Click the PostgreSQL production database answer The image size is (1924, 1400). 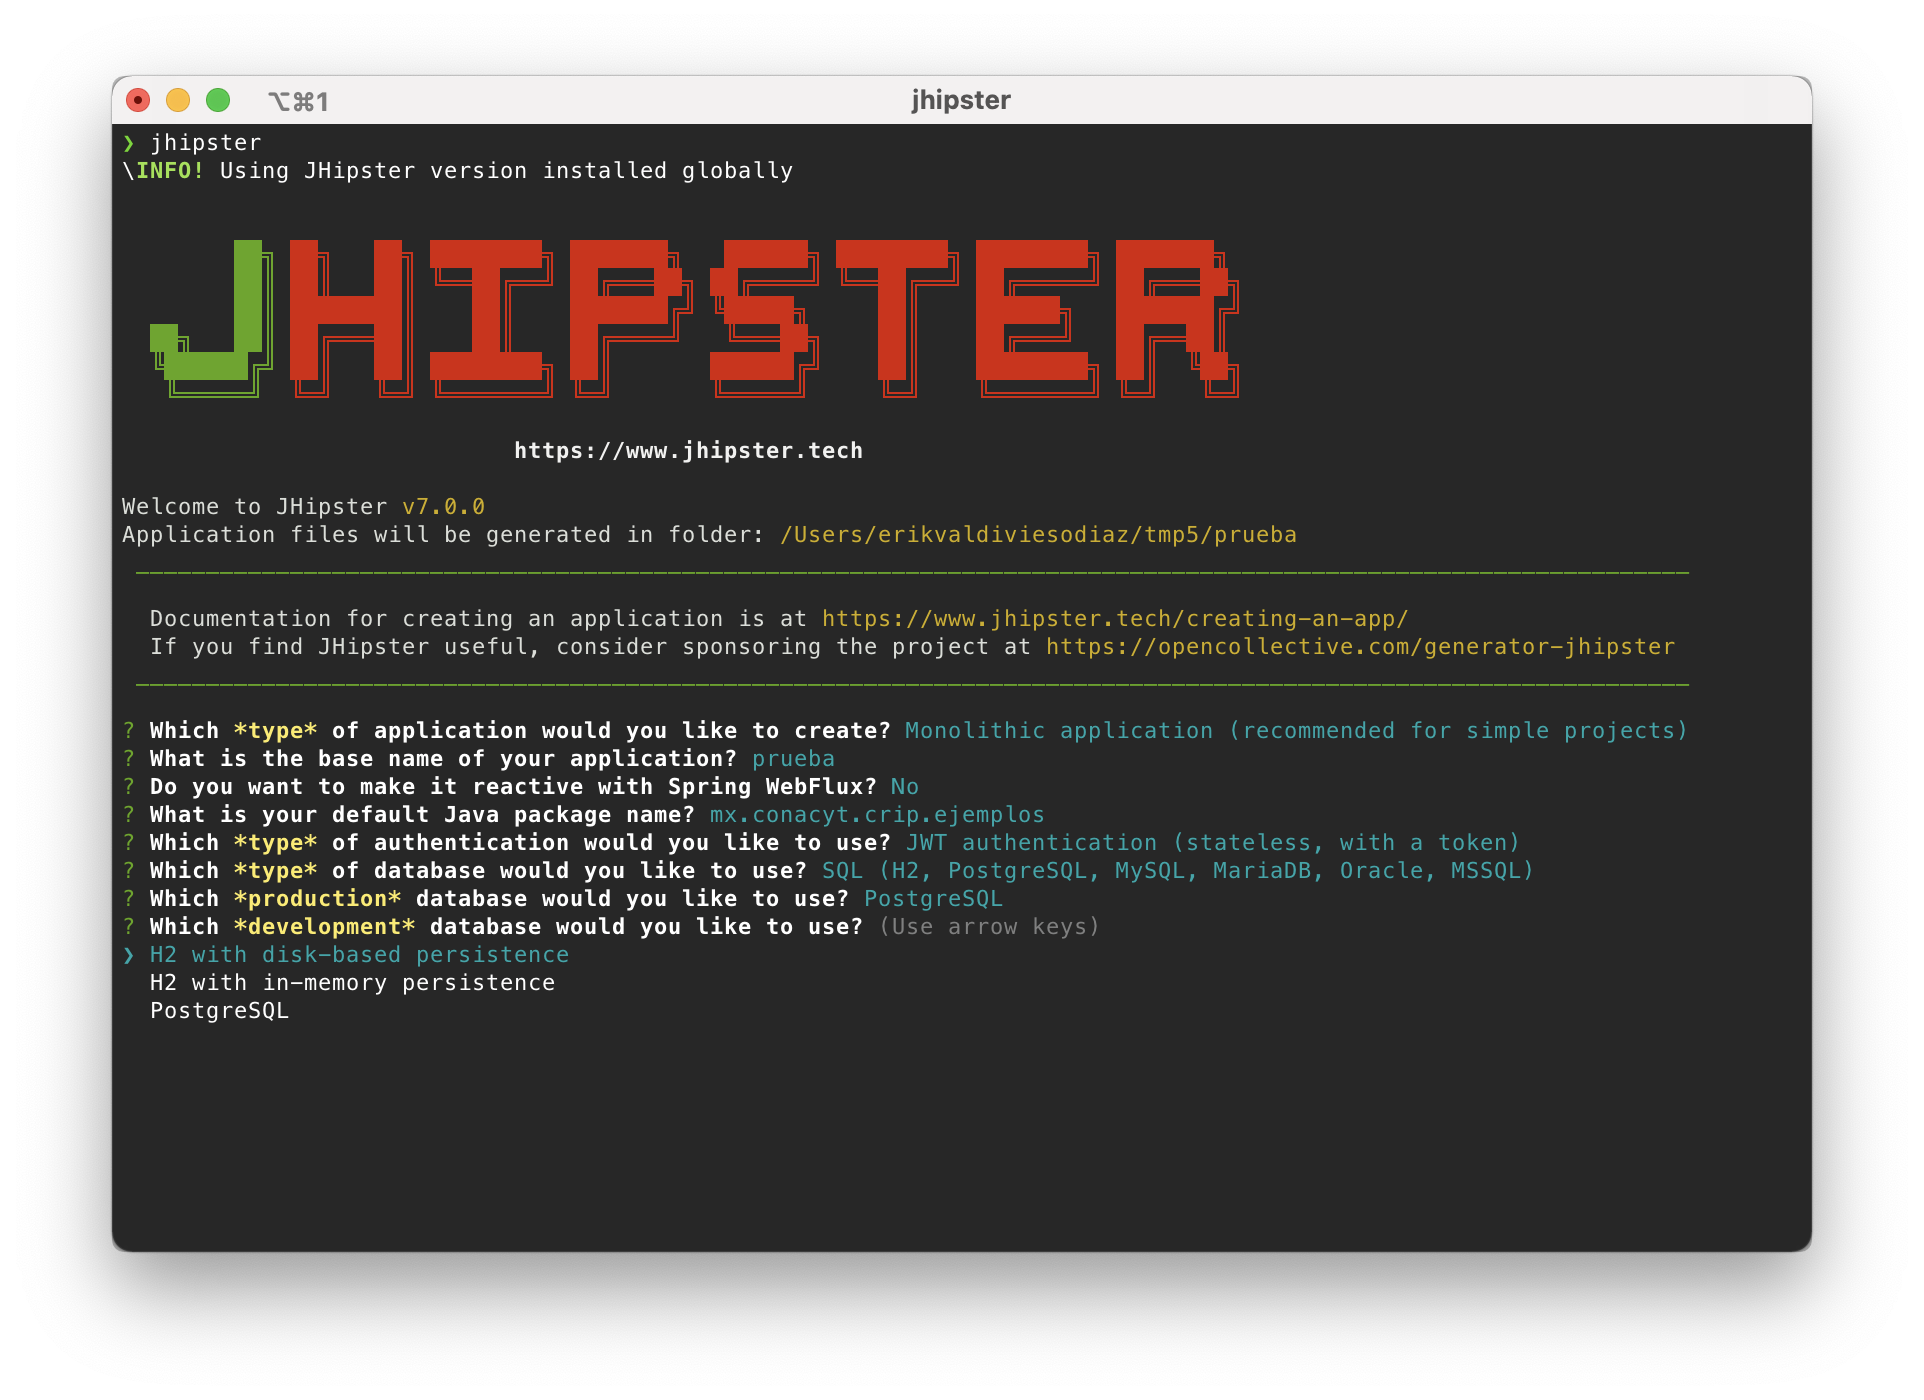point(933,899)
